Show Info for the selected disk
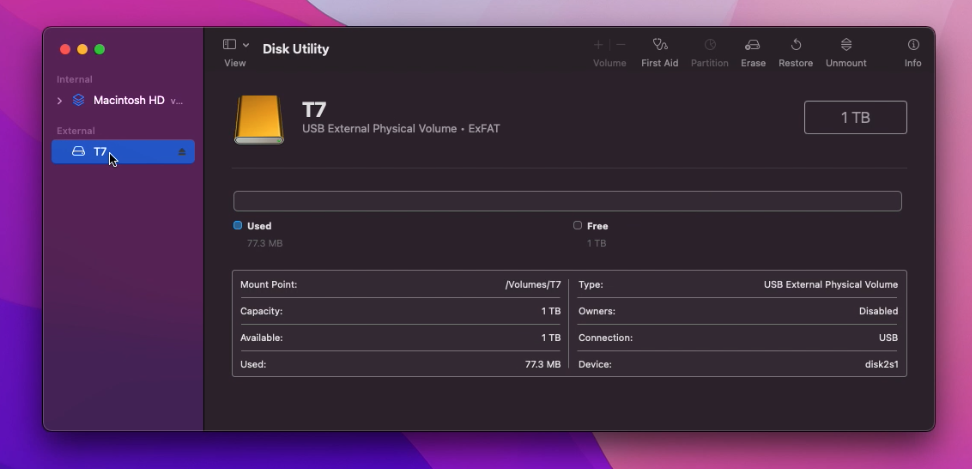This screenshot has height=469, width=972. pos(912,53)
